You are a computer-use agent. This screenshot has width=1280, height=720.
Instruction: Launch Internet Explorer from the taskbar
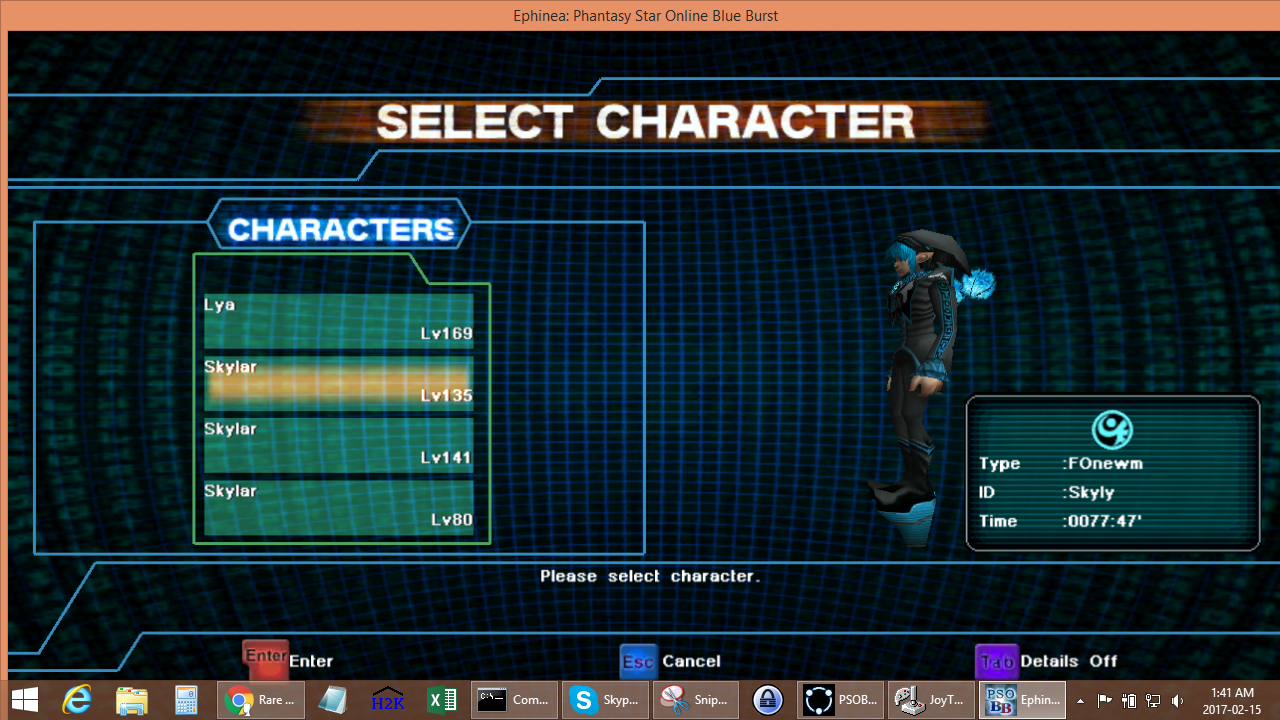78,700
